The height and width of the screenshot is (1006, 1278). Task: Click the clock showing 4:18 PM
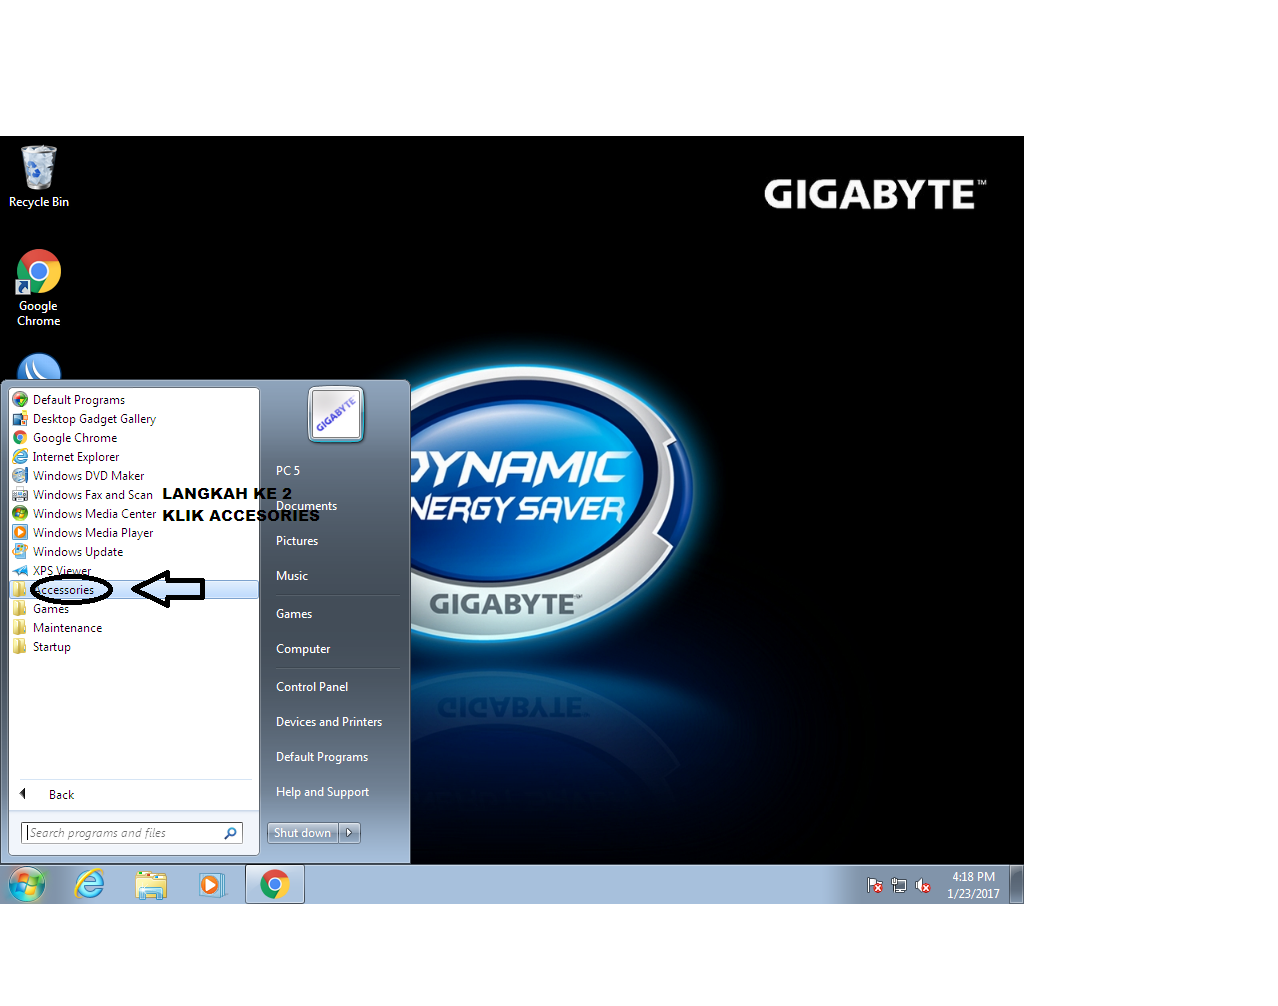coord(973,885)
